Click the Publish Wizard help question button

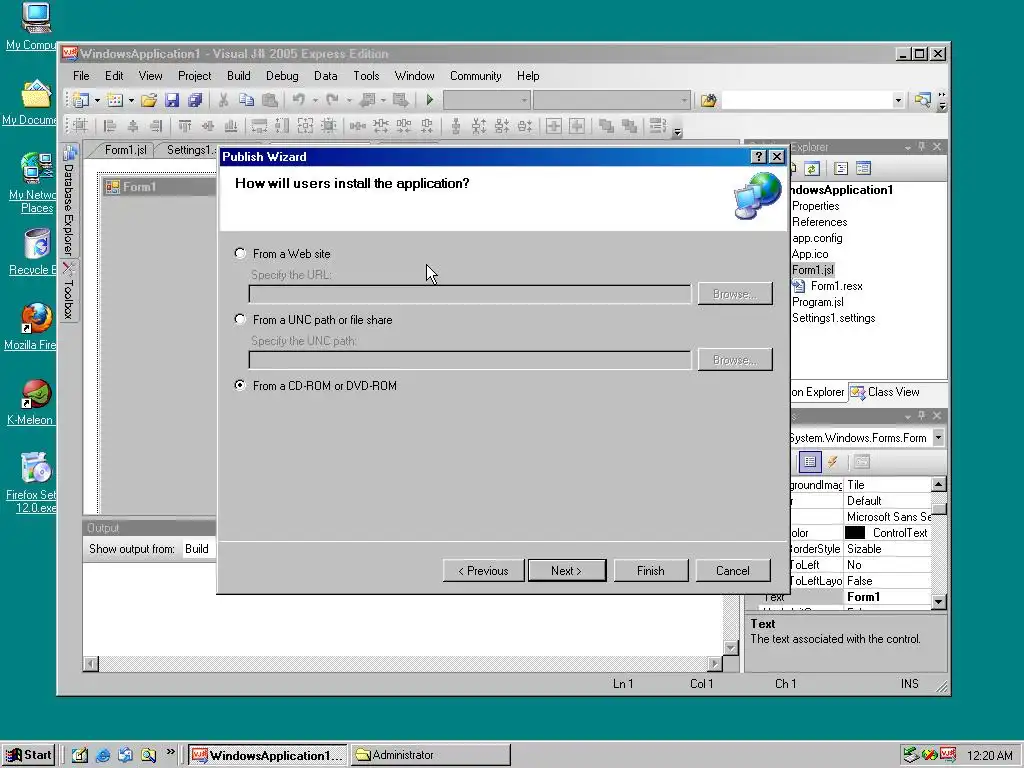[758, 157]
